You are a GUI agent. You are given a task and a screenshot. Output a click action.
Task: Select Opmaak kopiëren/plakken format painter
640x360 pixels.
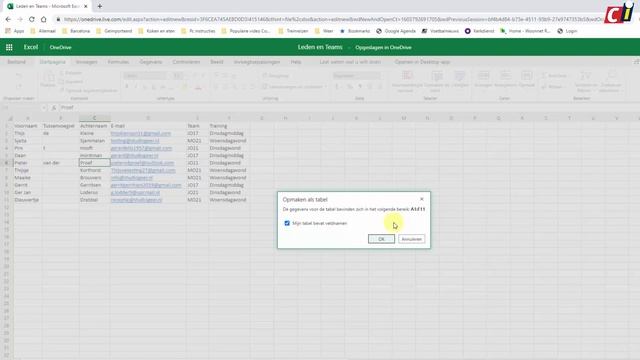coord(89,90)
